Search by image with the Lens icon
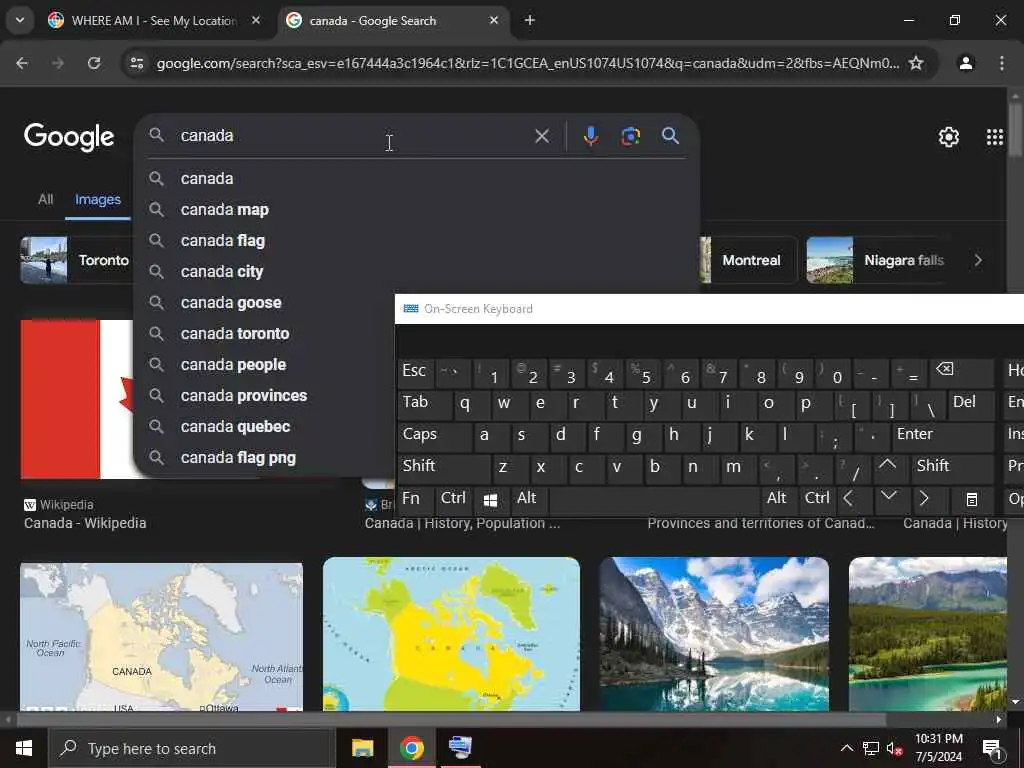The width and height of the screenshot is (1024, 768). 630,136
